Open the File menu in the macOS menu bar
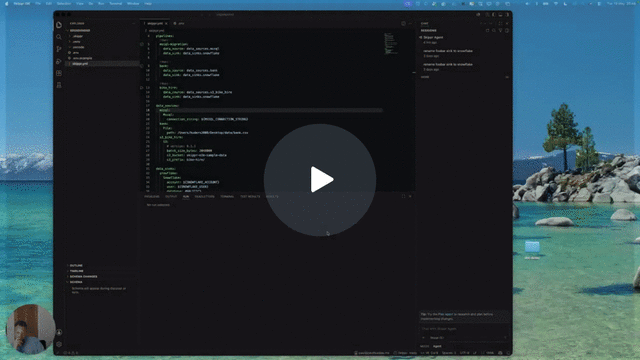The image size is (640, 360). click(x=38, y=3)
